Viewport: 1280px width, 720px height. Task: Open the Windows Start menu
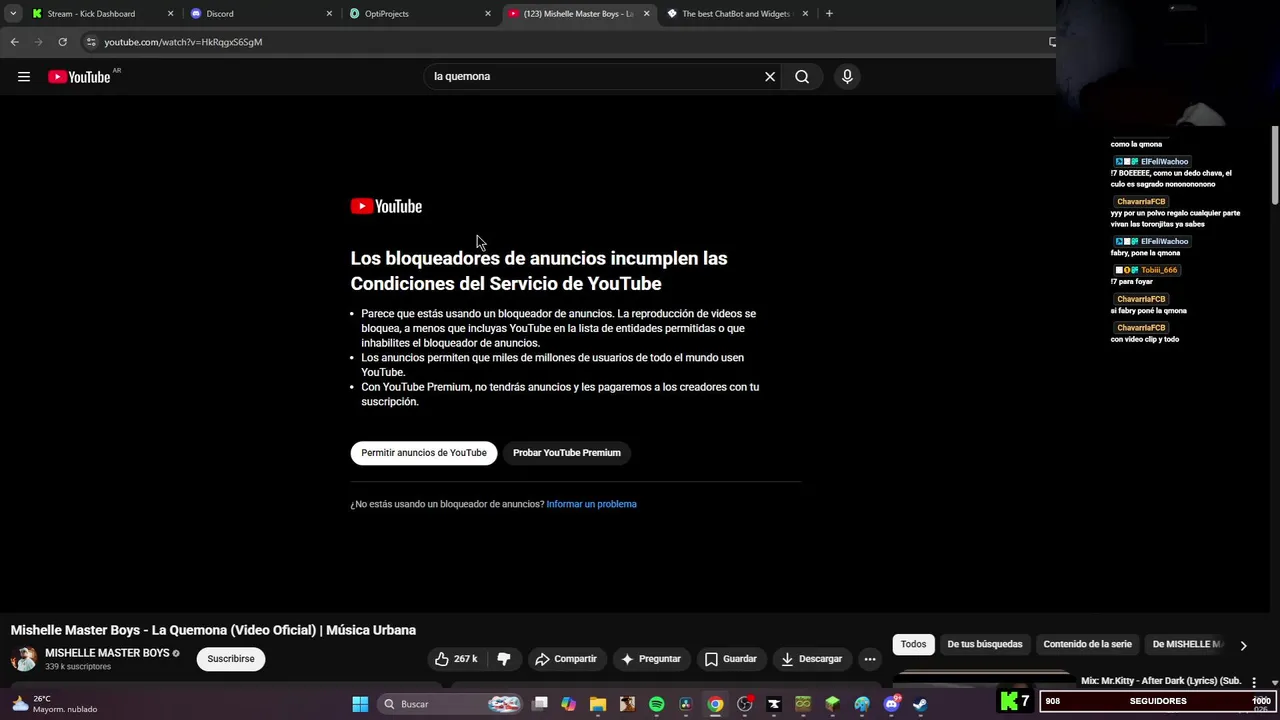(x=360, y=704)
